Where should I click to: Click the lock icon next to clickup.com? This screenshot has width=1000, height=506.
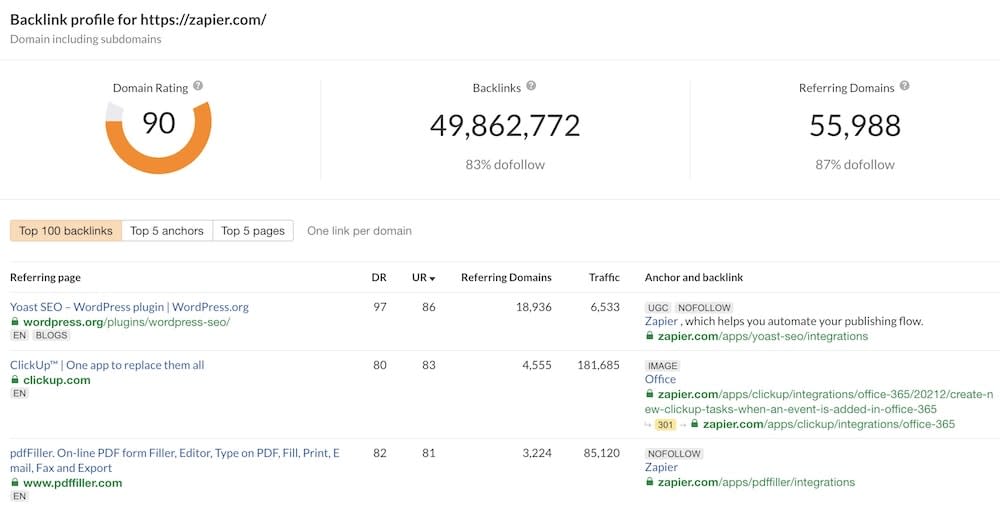coord(15,380)
